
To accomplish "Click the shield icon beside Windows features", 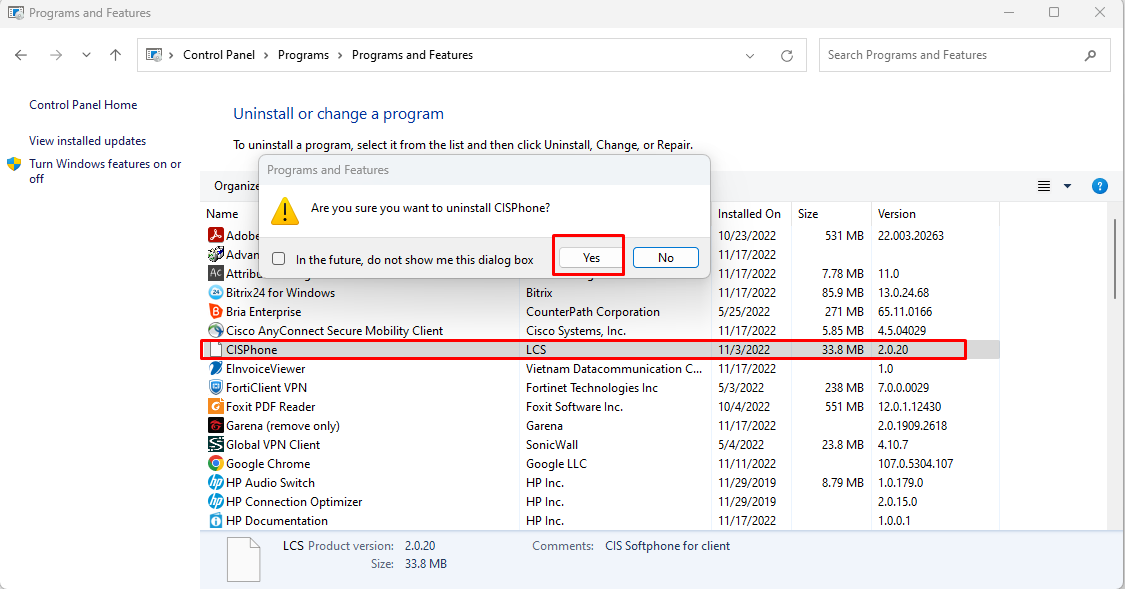I will pos(14,164).
